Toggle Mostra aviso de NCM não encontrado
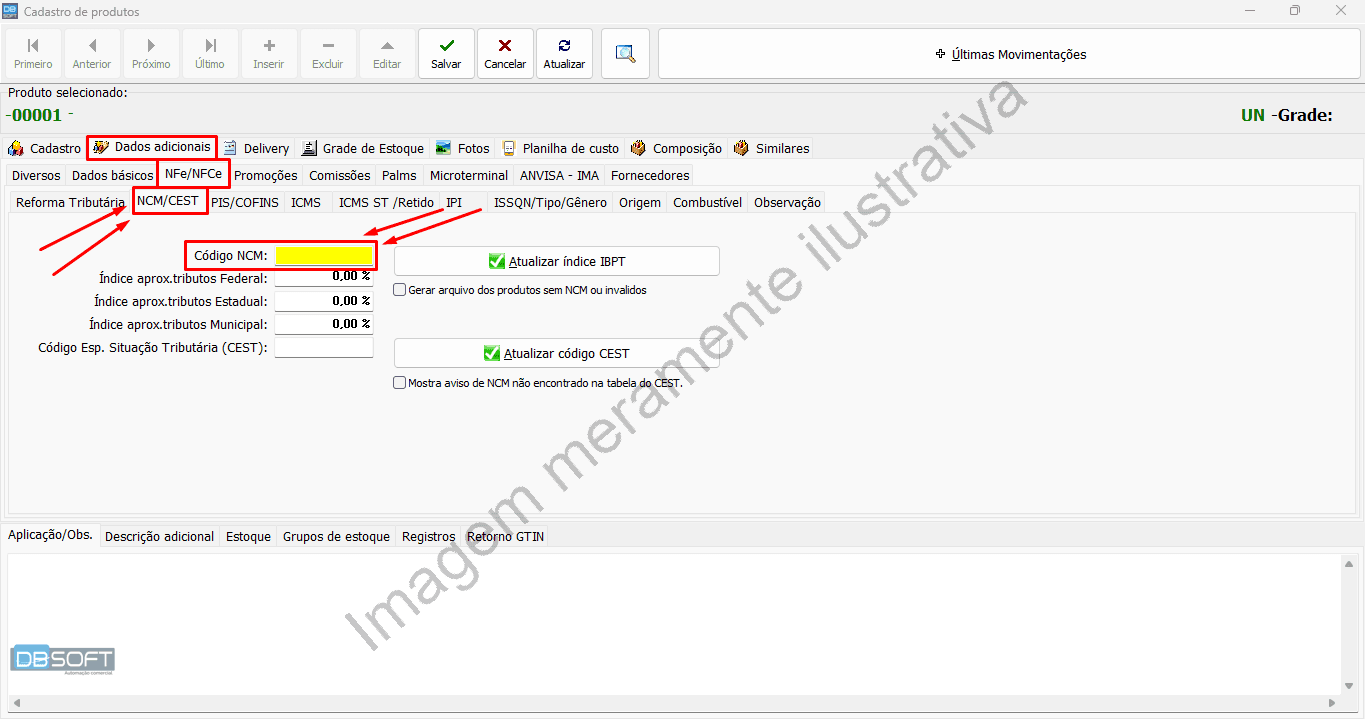 click(x=400, y=383)
